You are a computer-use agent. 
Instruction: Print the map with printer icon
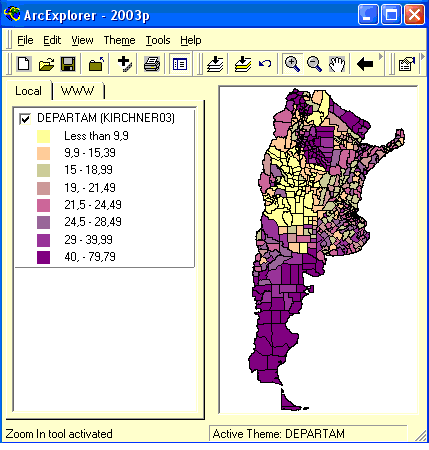coord(152,64)
